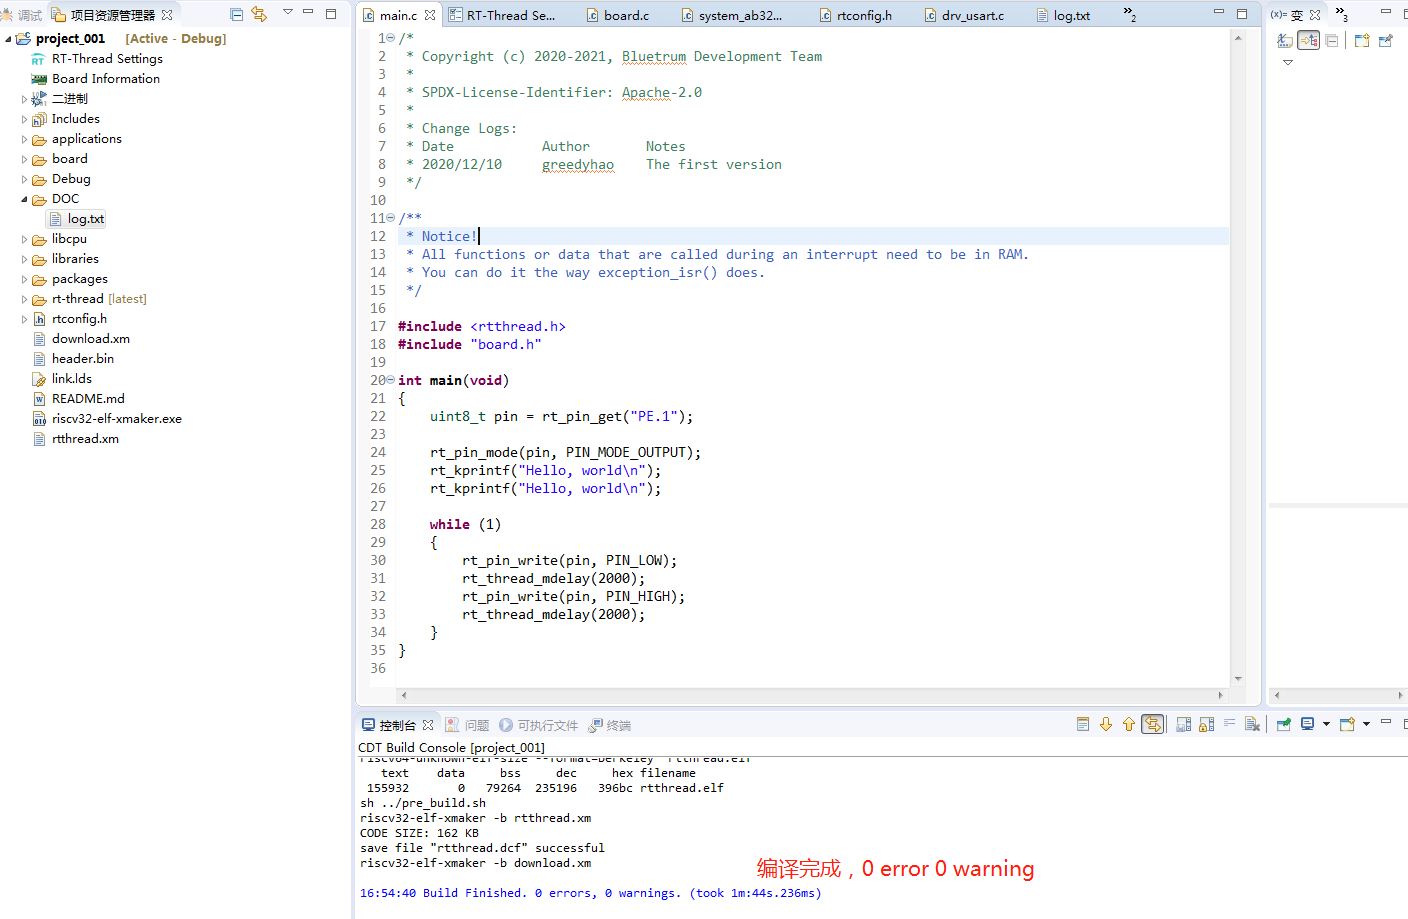Click Show Type Names icon in Variables

pyautogui.click(x=1285, y=41)
